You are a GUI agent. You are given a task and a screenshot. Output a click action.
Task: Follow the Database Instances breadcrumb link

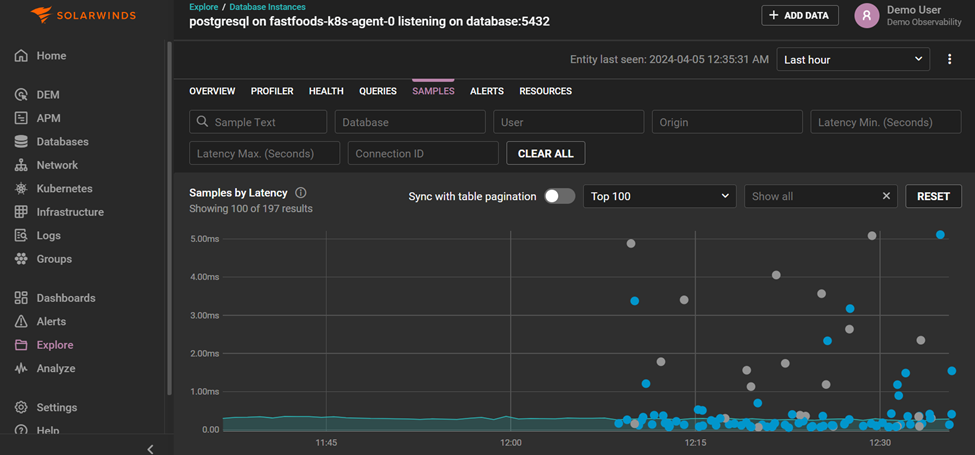click(267, 7)
